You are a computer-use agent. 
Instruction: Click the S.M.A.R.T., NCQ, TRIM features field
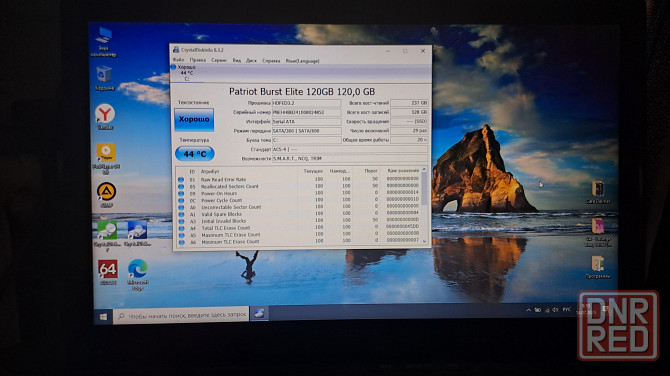click(350, 159)
